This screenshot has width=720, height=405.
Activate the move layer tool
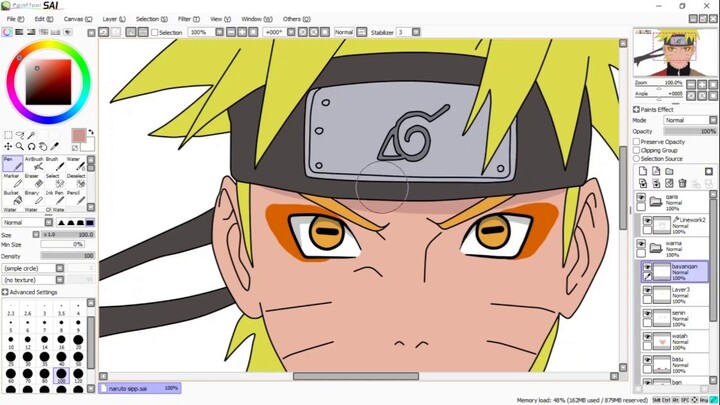(x=8, y=146)
